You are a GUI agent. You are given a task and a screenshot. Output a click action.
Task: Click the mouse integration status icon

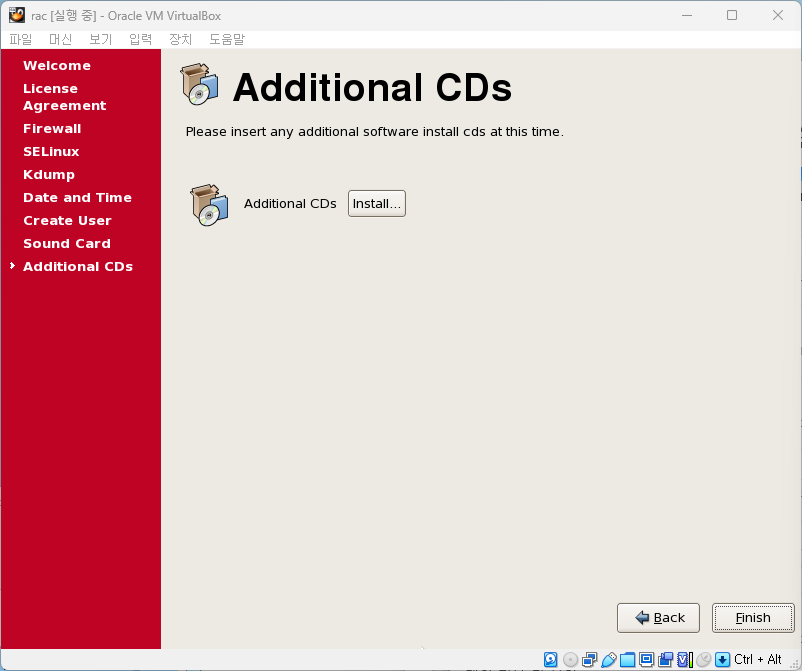tap(704, 660)
